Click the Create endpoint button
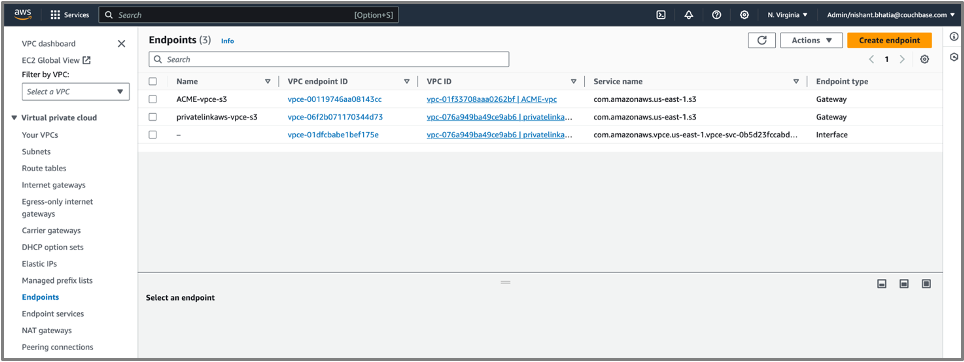The image size is (964, 362). [x=889, y=40]
